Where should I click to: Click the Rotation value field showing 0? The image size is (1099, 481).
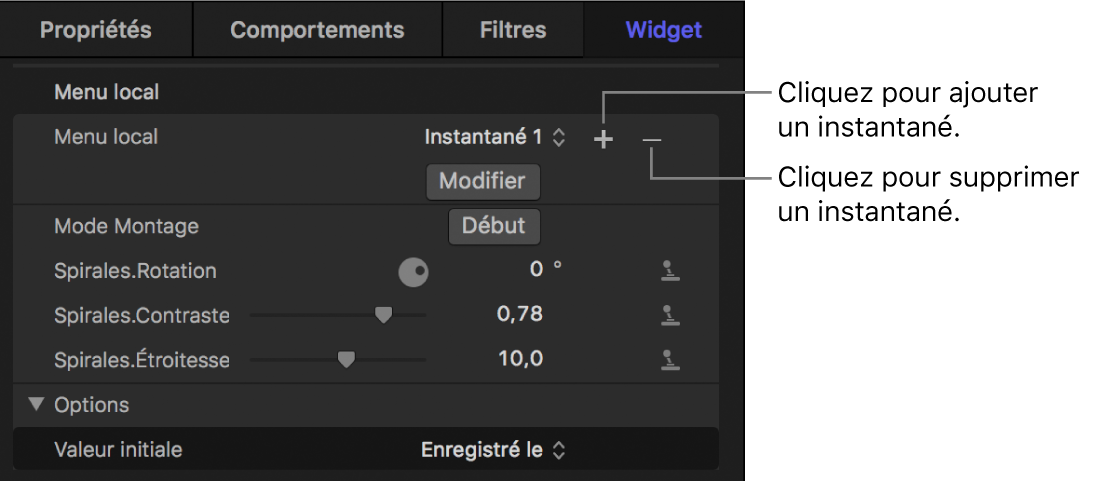[x=536, y=270]
